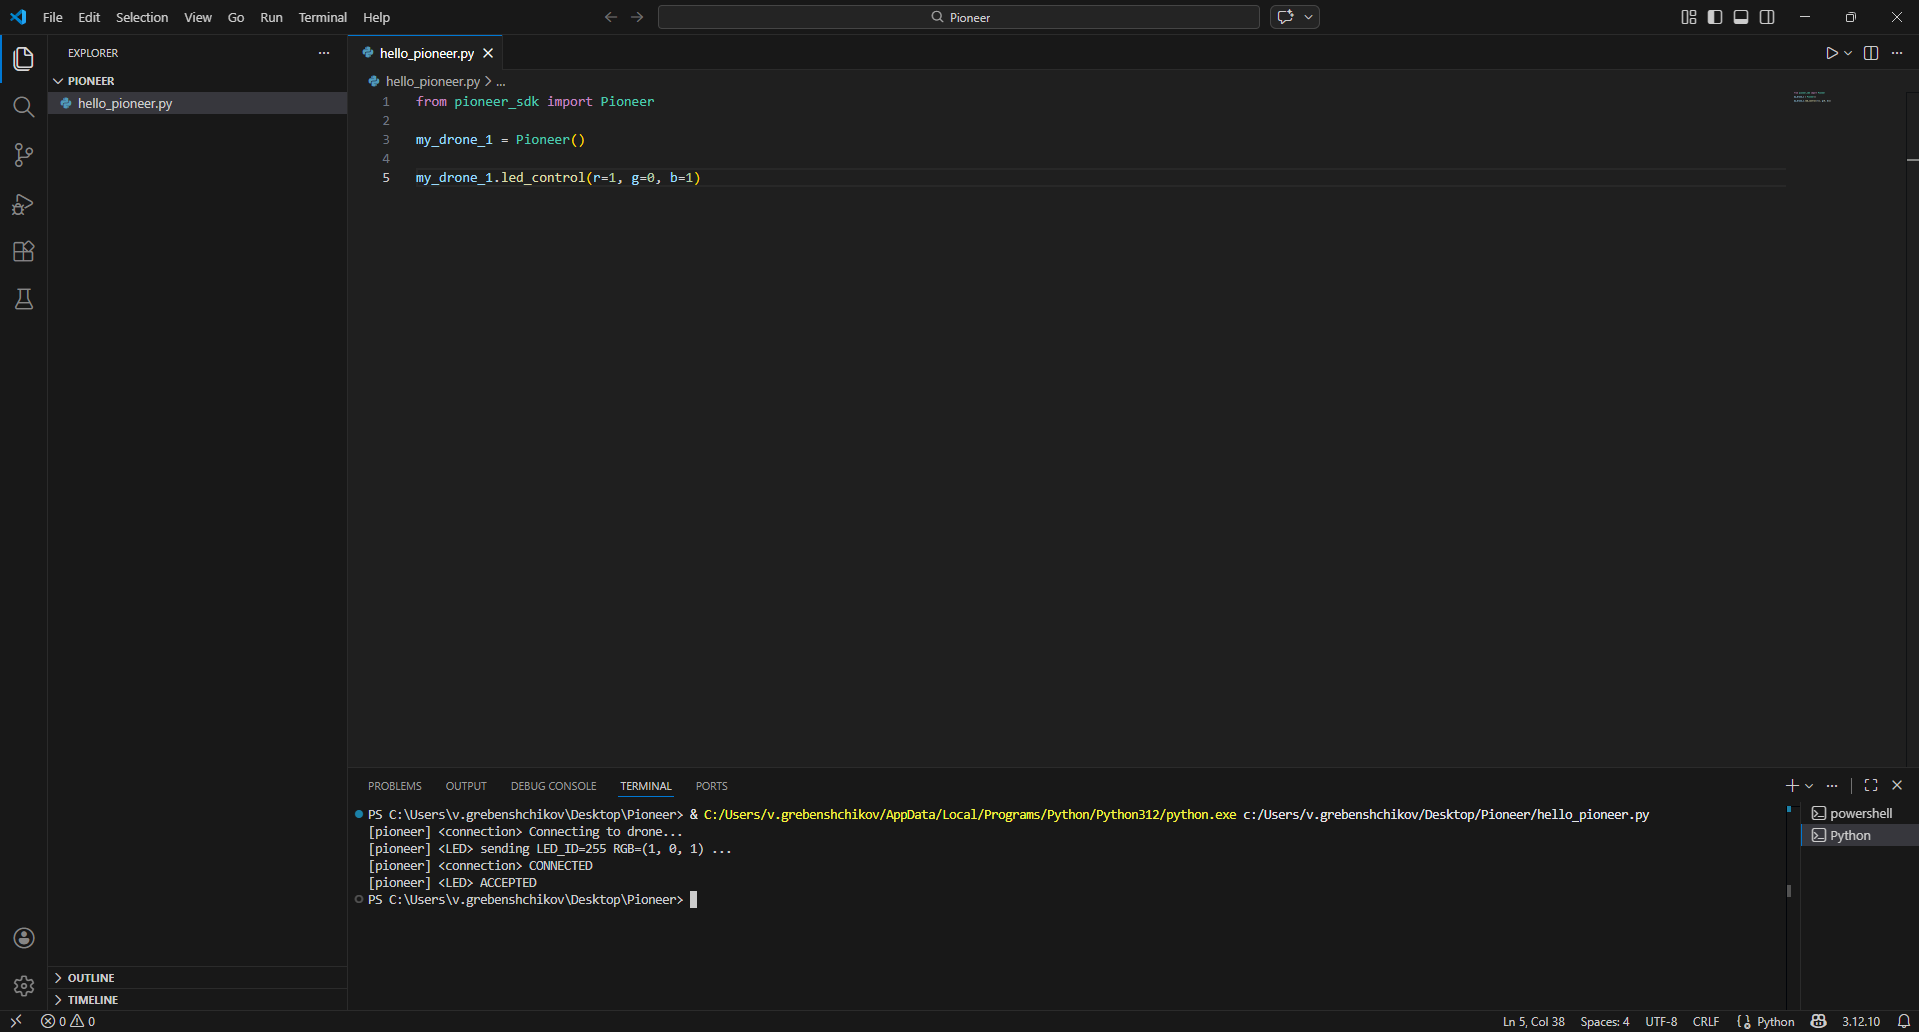Open the File menu

tap(53, 17)
